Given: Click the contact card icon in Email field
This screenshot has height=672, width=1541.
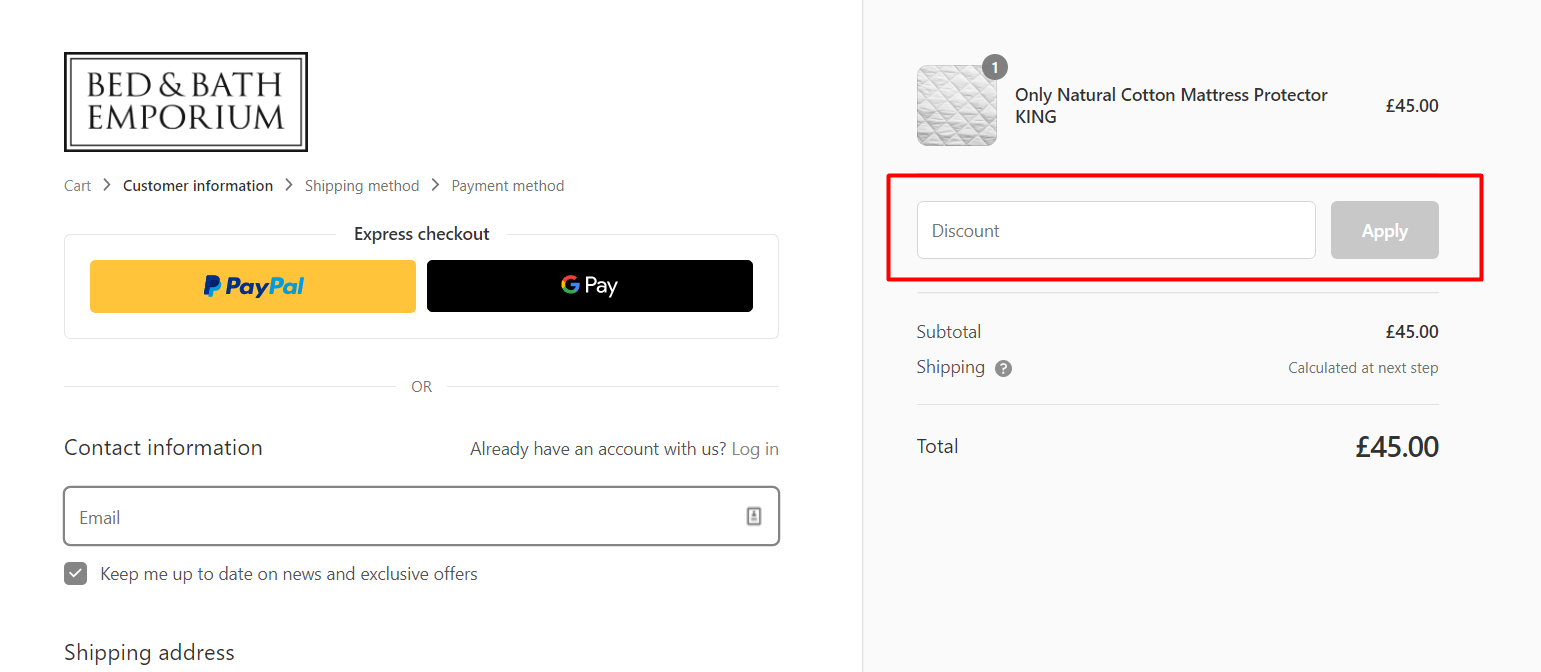Looking at the screenshot, I should pos(754,516).
